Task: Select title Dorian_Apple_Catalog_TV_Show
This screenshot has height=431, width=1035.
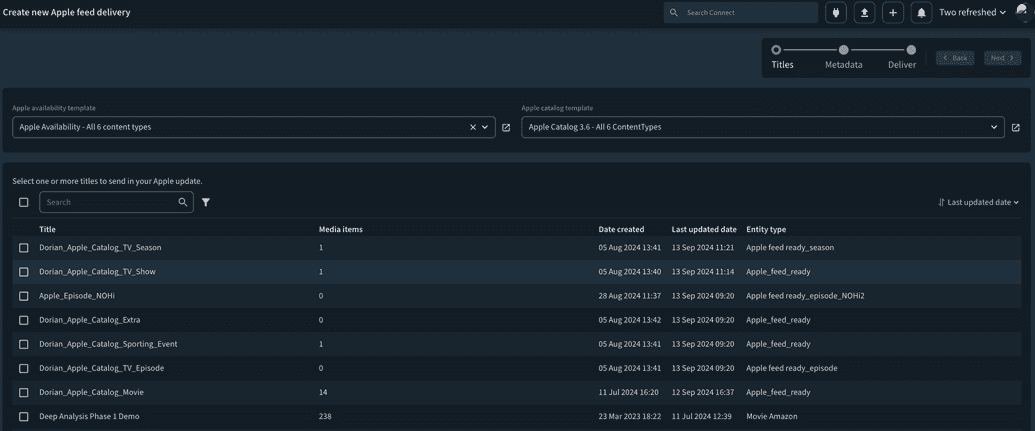Action: (97, 272)
